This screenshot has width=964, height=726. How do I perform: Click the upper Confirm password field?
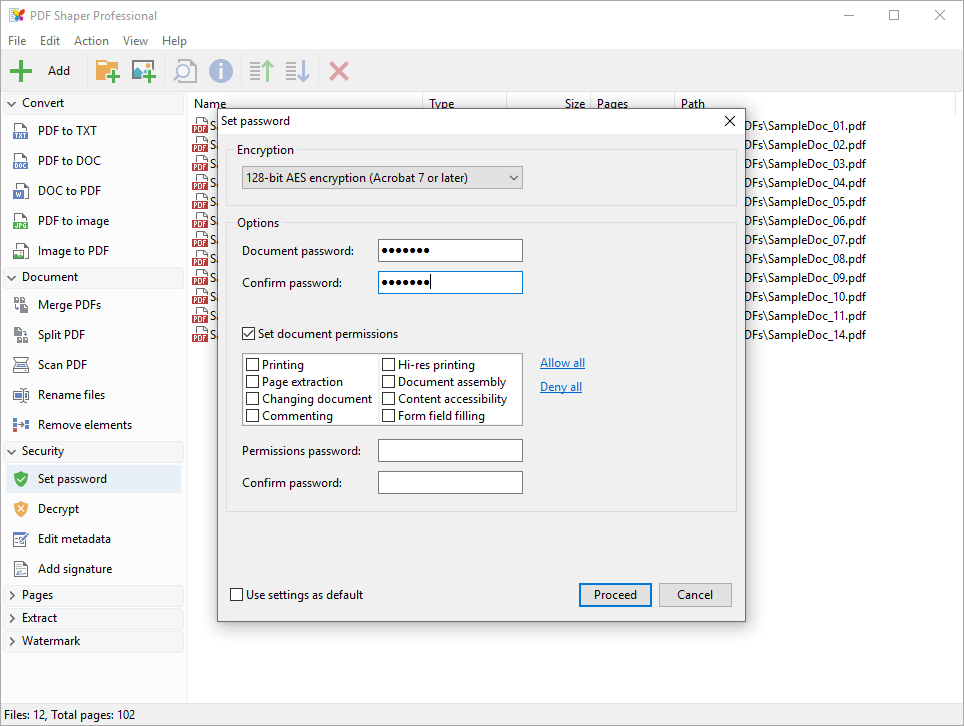450,283
